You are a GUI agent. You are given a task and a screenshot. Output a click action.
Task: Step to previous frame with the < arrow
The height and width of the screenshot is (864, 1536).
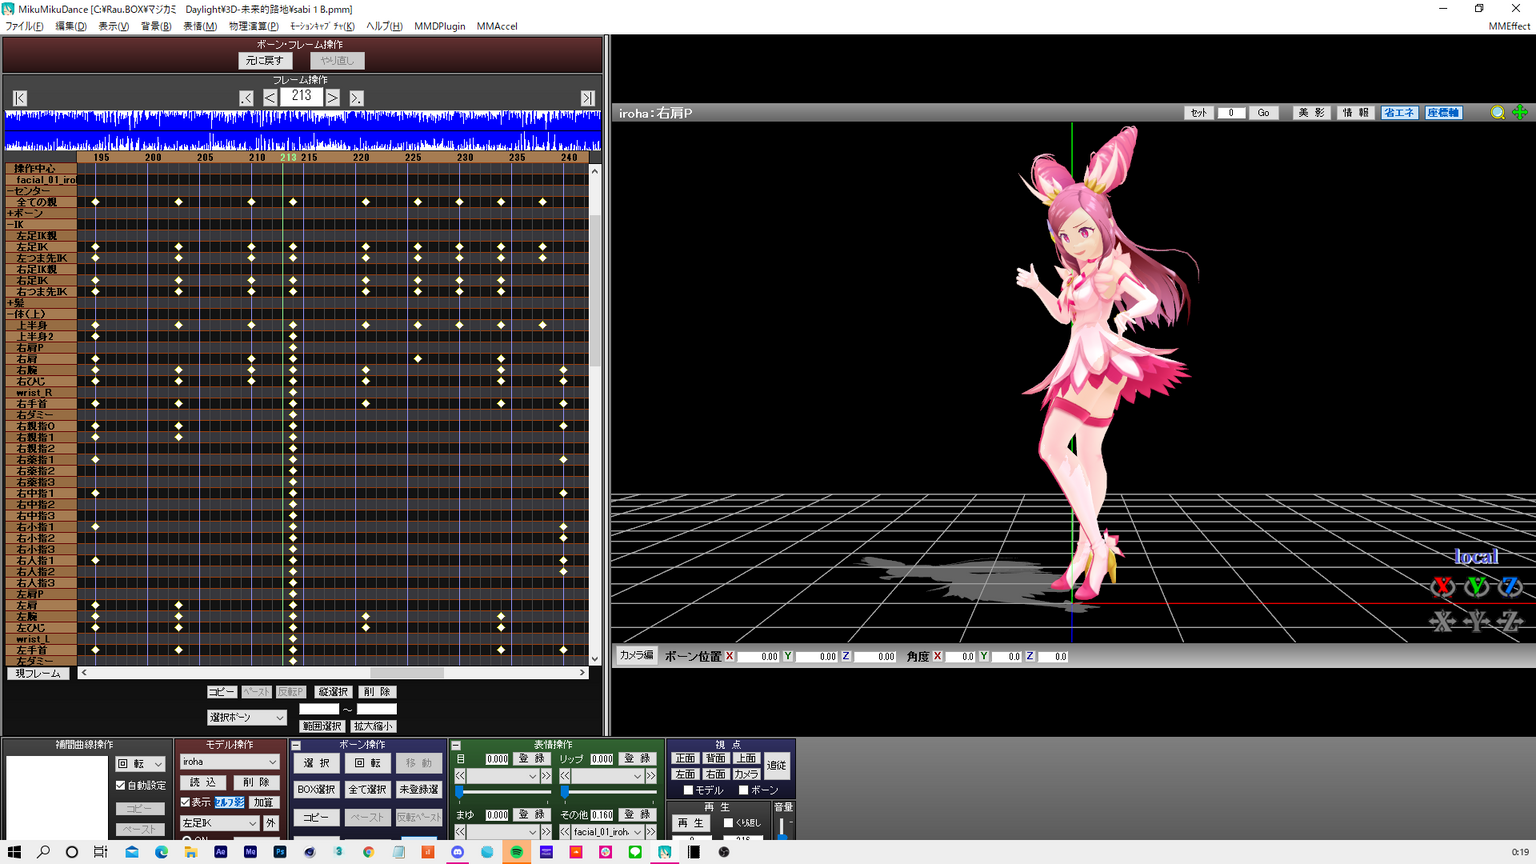coord(270,98)
